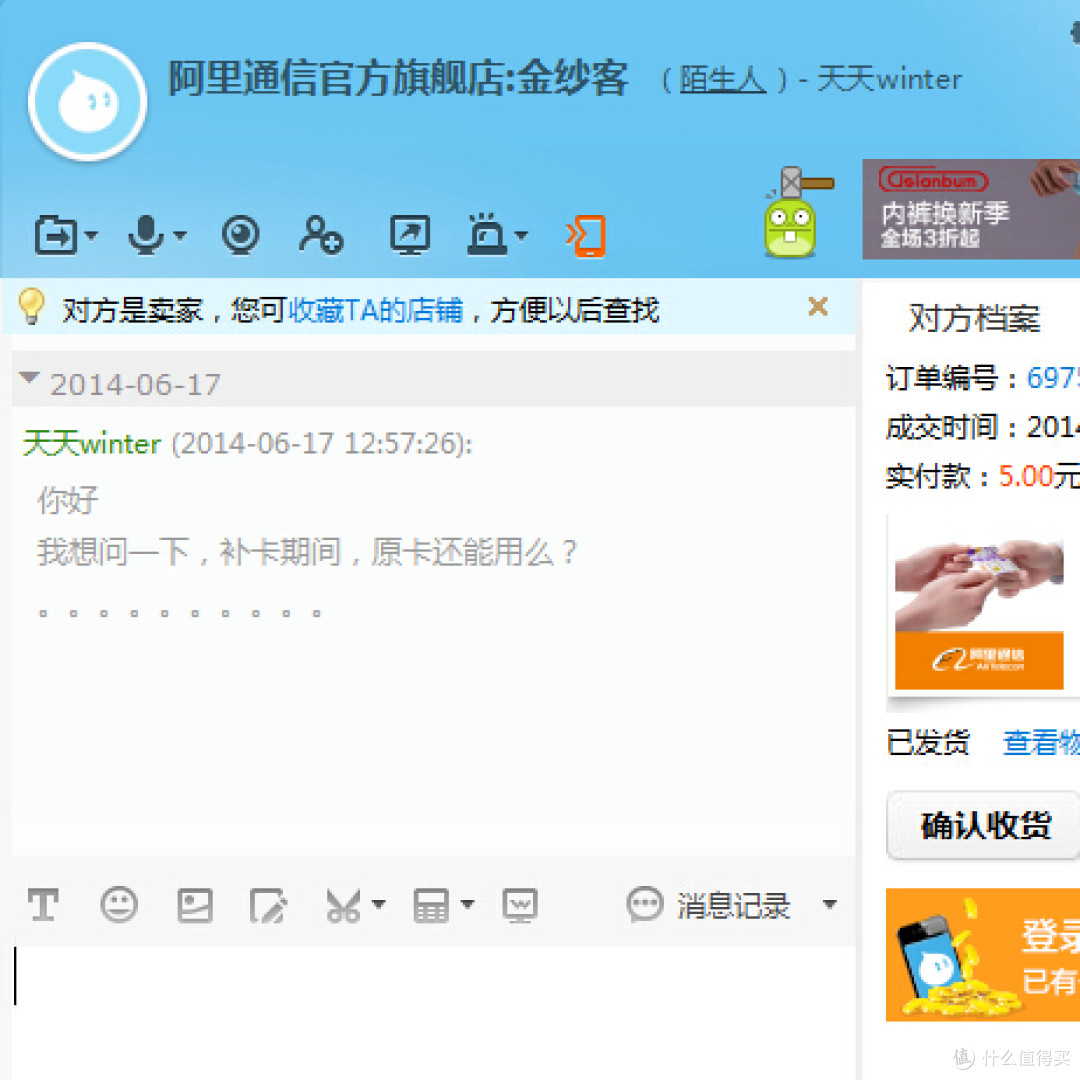Viewport: 1080px width, 1080px height.
Task: Expand 消息记录 dropdown arrow
Action: pos(830,904)
